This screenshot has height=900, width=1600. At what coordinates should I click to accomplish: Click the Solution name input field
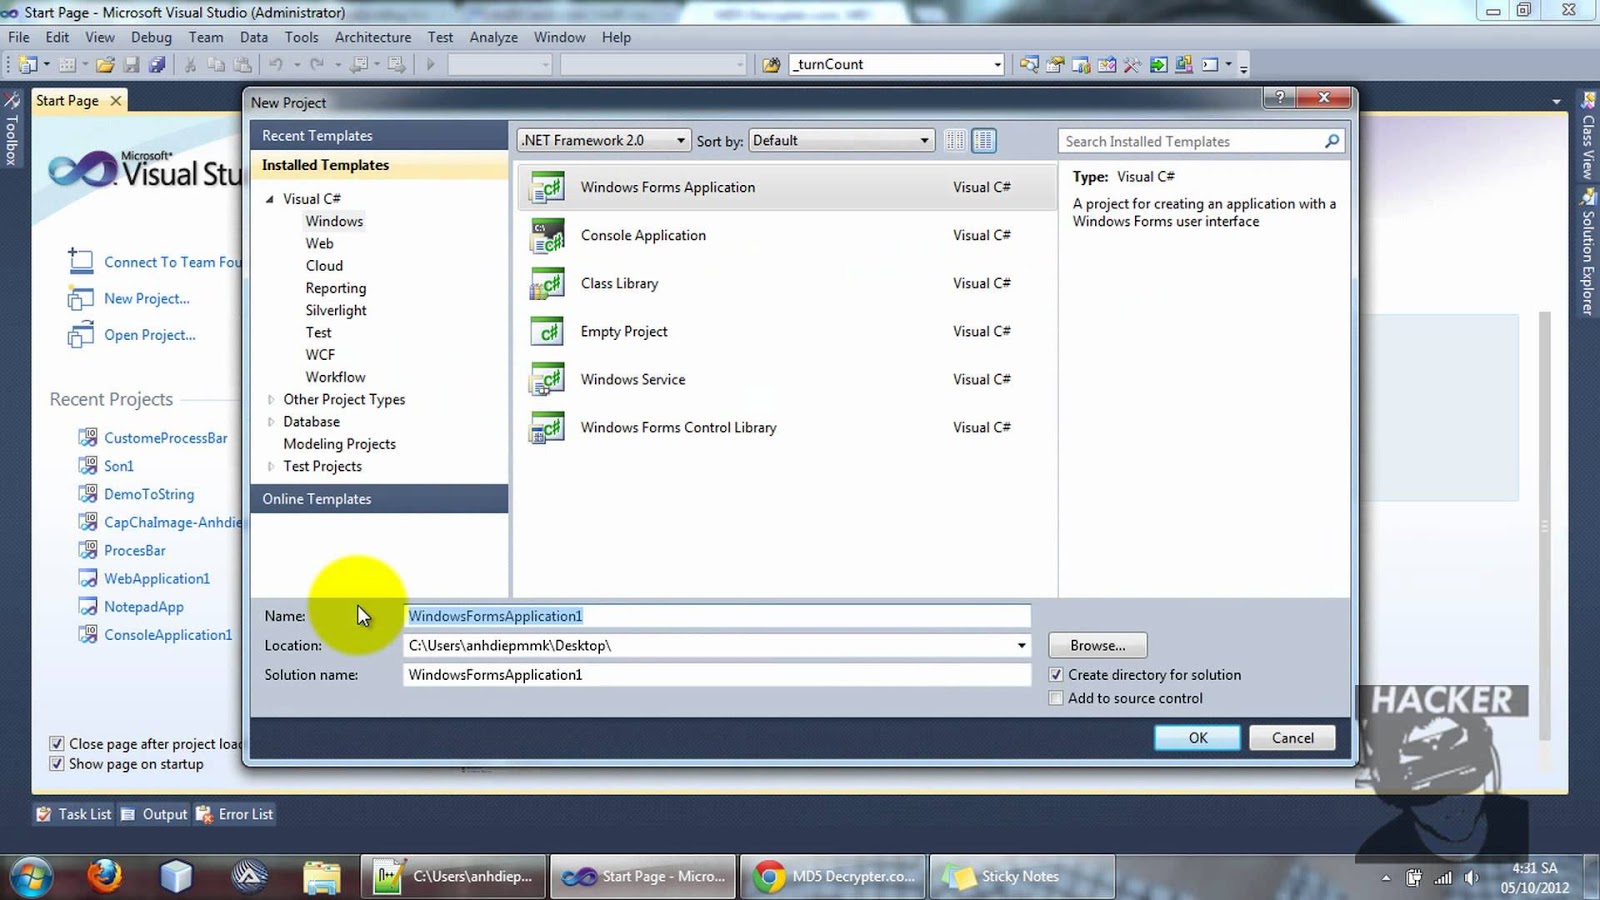tap(717, 675)
